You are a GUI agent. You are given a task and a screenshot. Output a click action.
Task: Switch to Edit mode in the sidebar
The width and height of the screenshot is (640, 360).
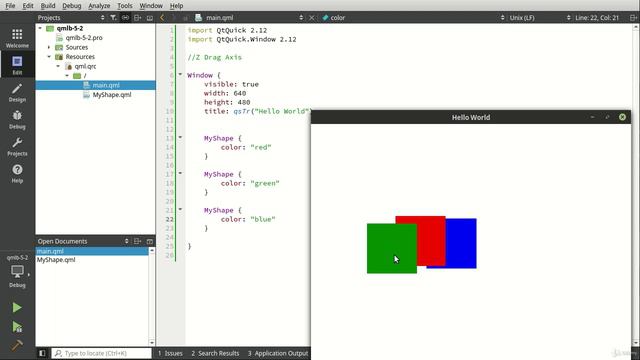17,65
